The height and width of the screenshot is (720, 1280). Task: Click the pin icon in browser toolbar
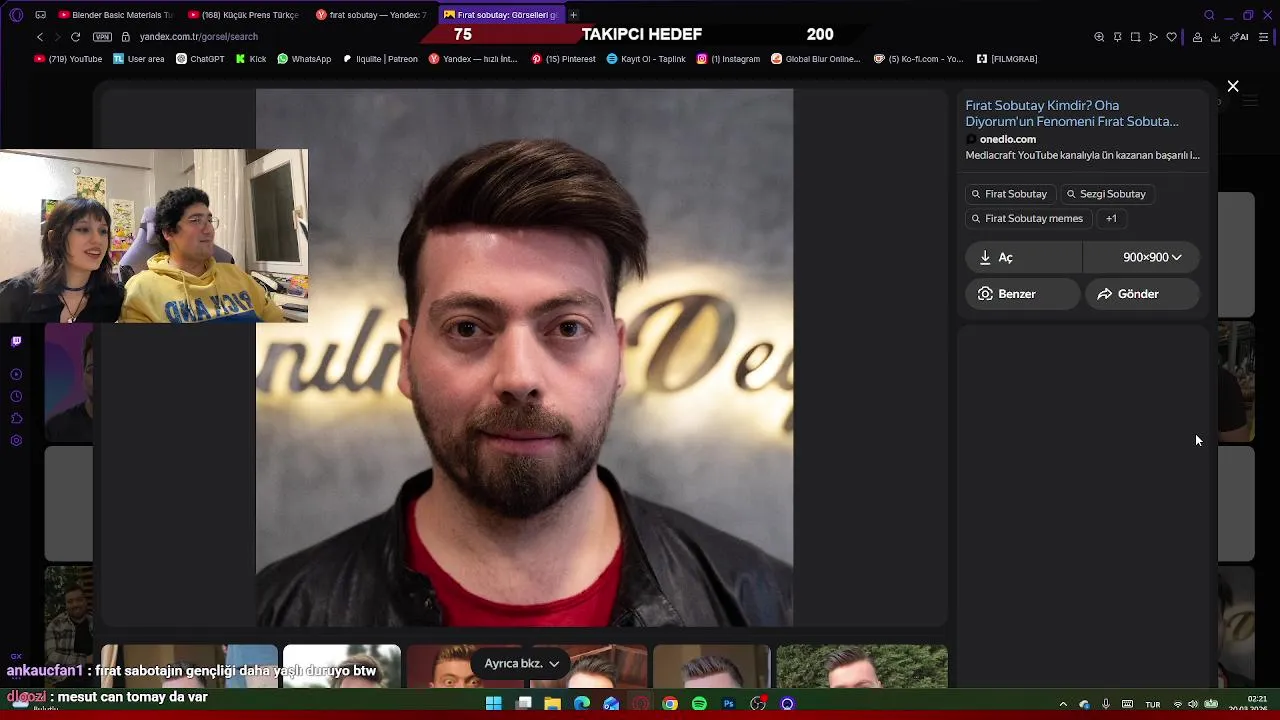pyautogui.click(x=1117, y=37)
